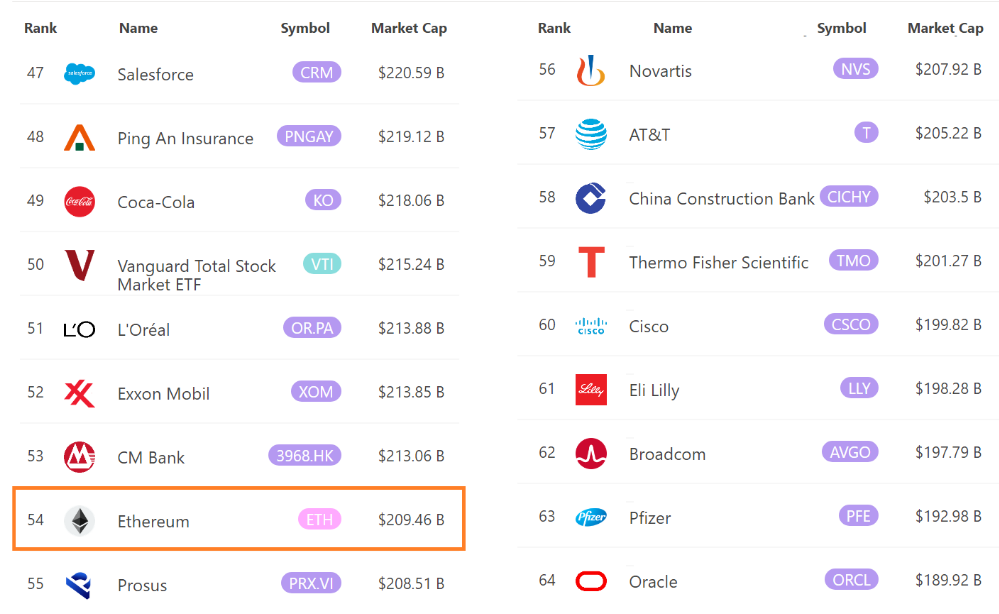
Task: Click the CRM ticker badge
Action: (x=316, y=72)
